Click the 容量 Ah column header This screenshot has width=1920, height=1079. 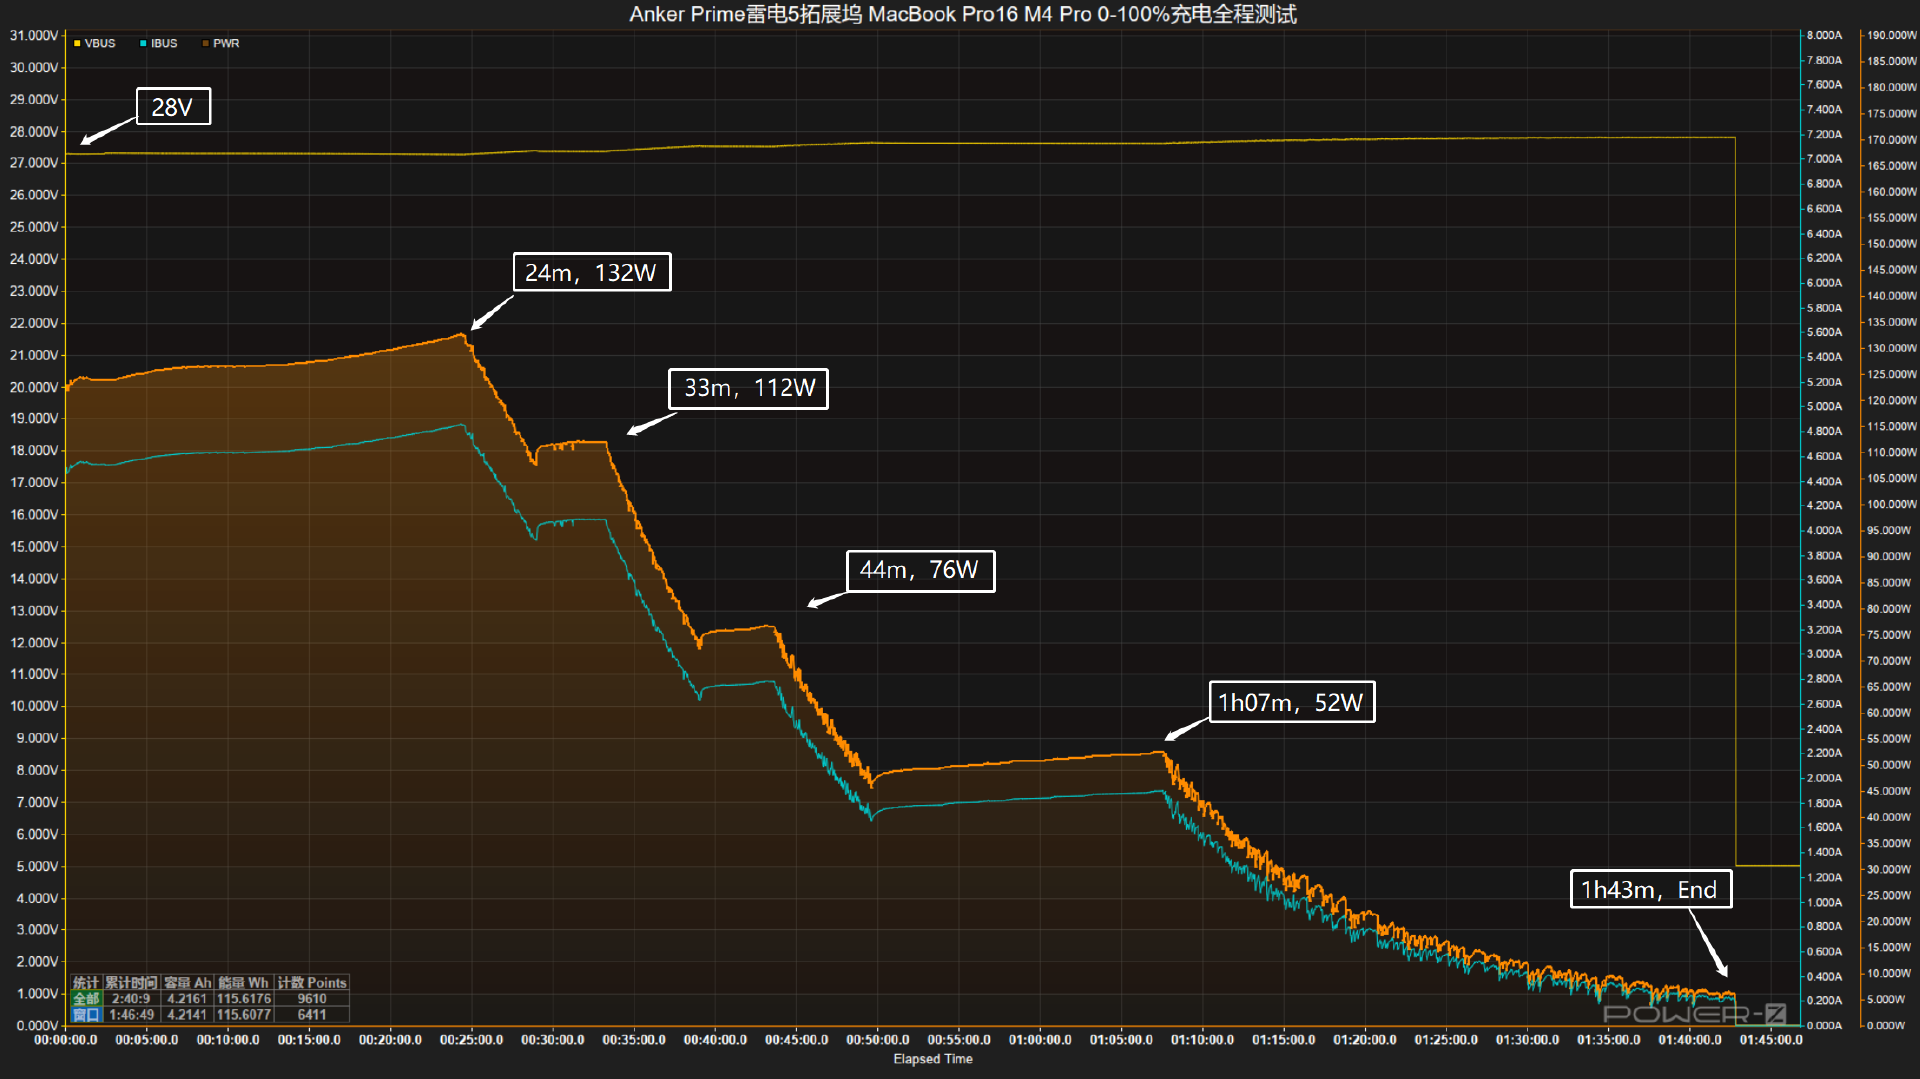point(187,983)
